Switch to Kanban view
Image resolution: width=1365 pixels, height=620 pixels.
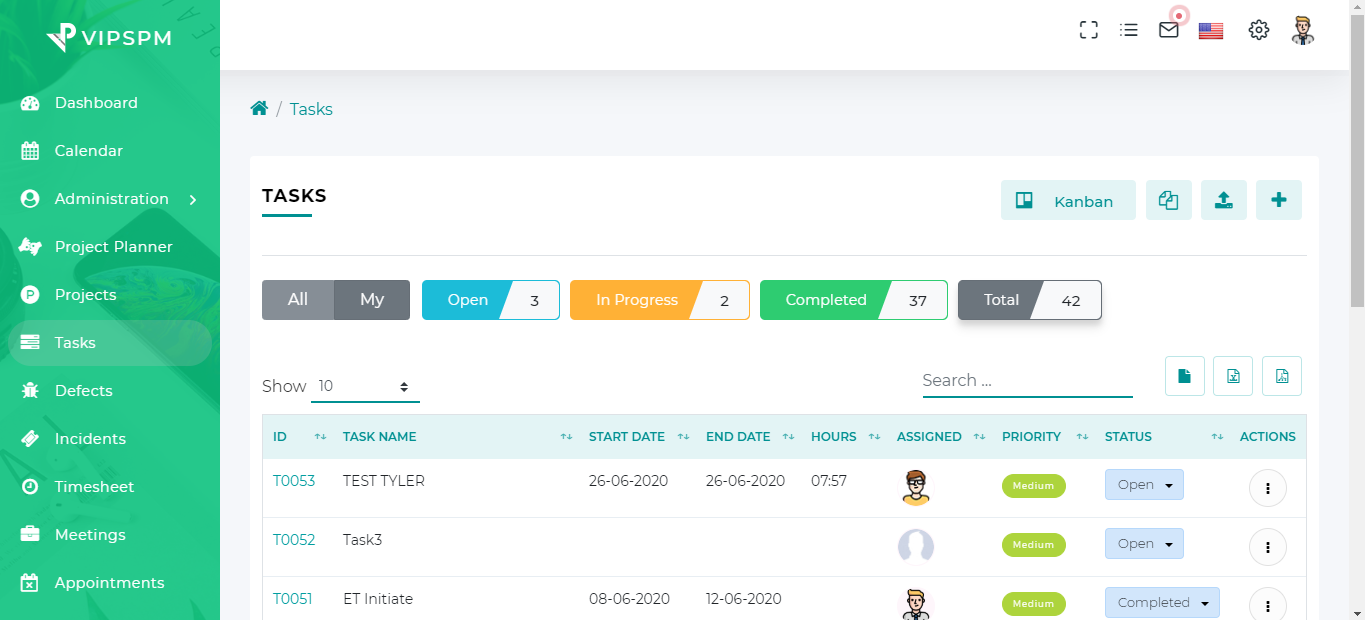(1068, 200)
